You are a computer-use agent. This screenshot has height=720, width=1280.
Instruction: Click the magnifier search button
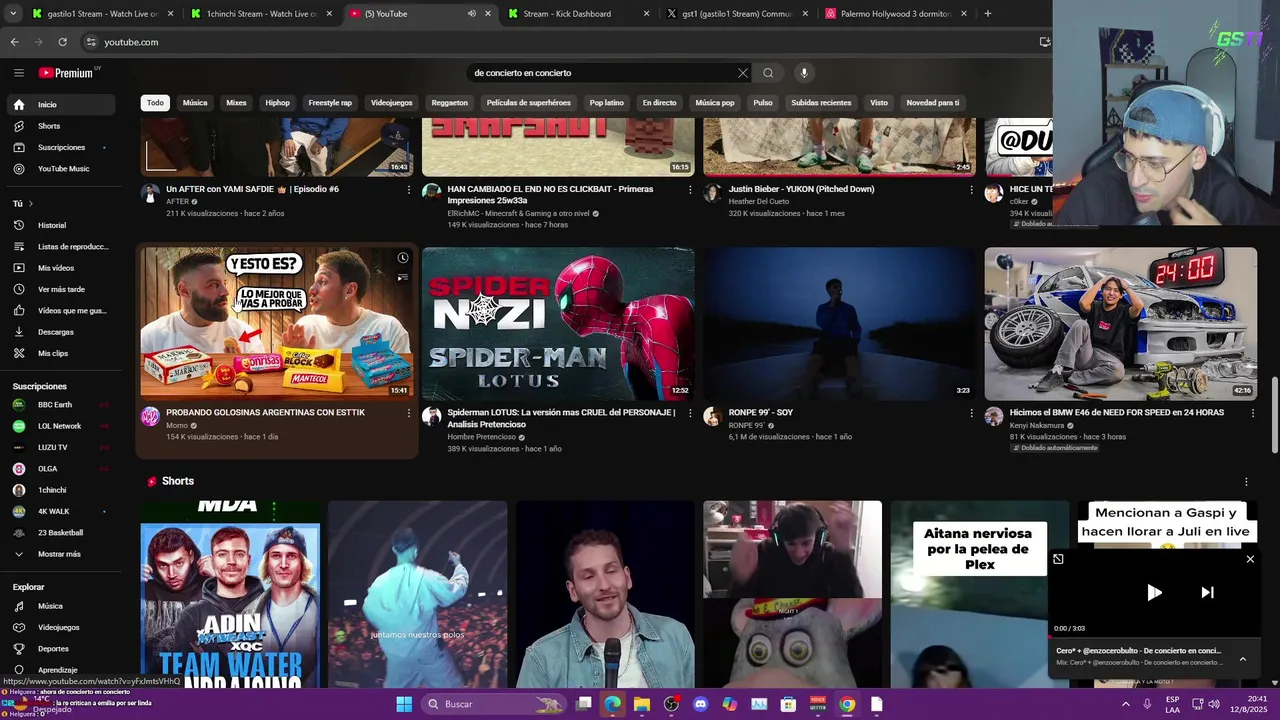tap(768, 73)
